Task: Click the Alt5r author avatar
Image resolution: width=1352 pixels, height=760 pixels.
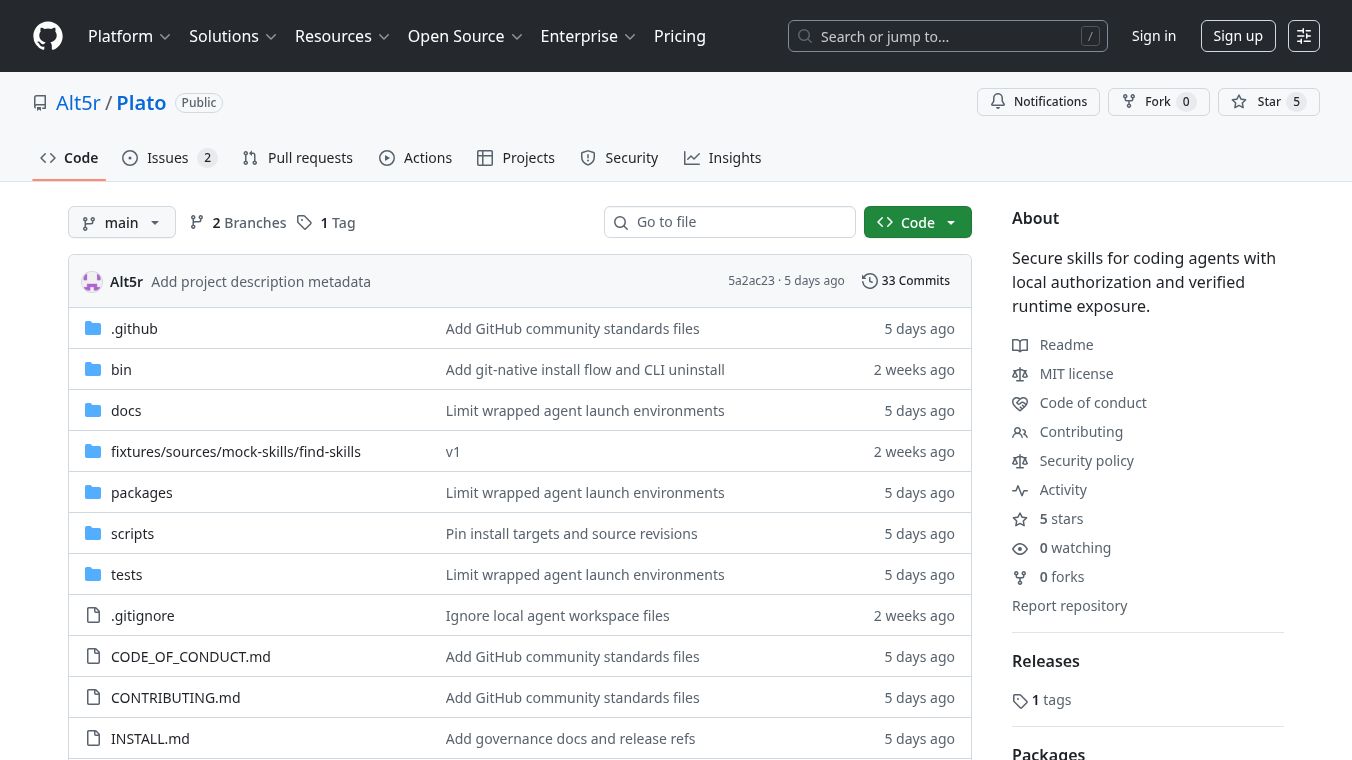Action: tap(92, 282)
